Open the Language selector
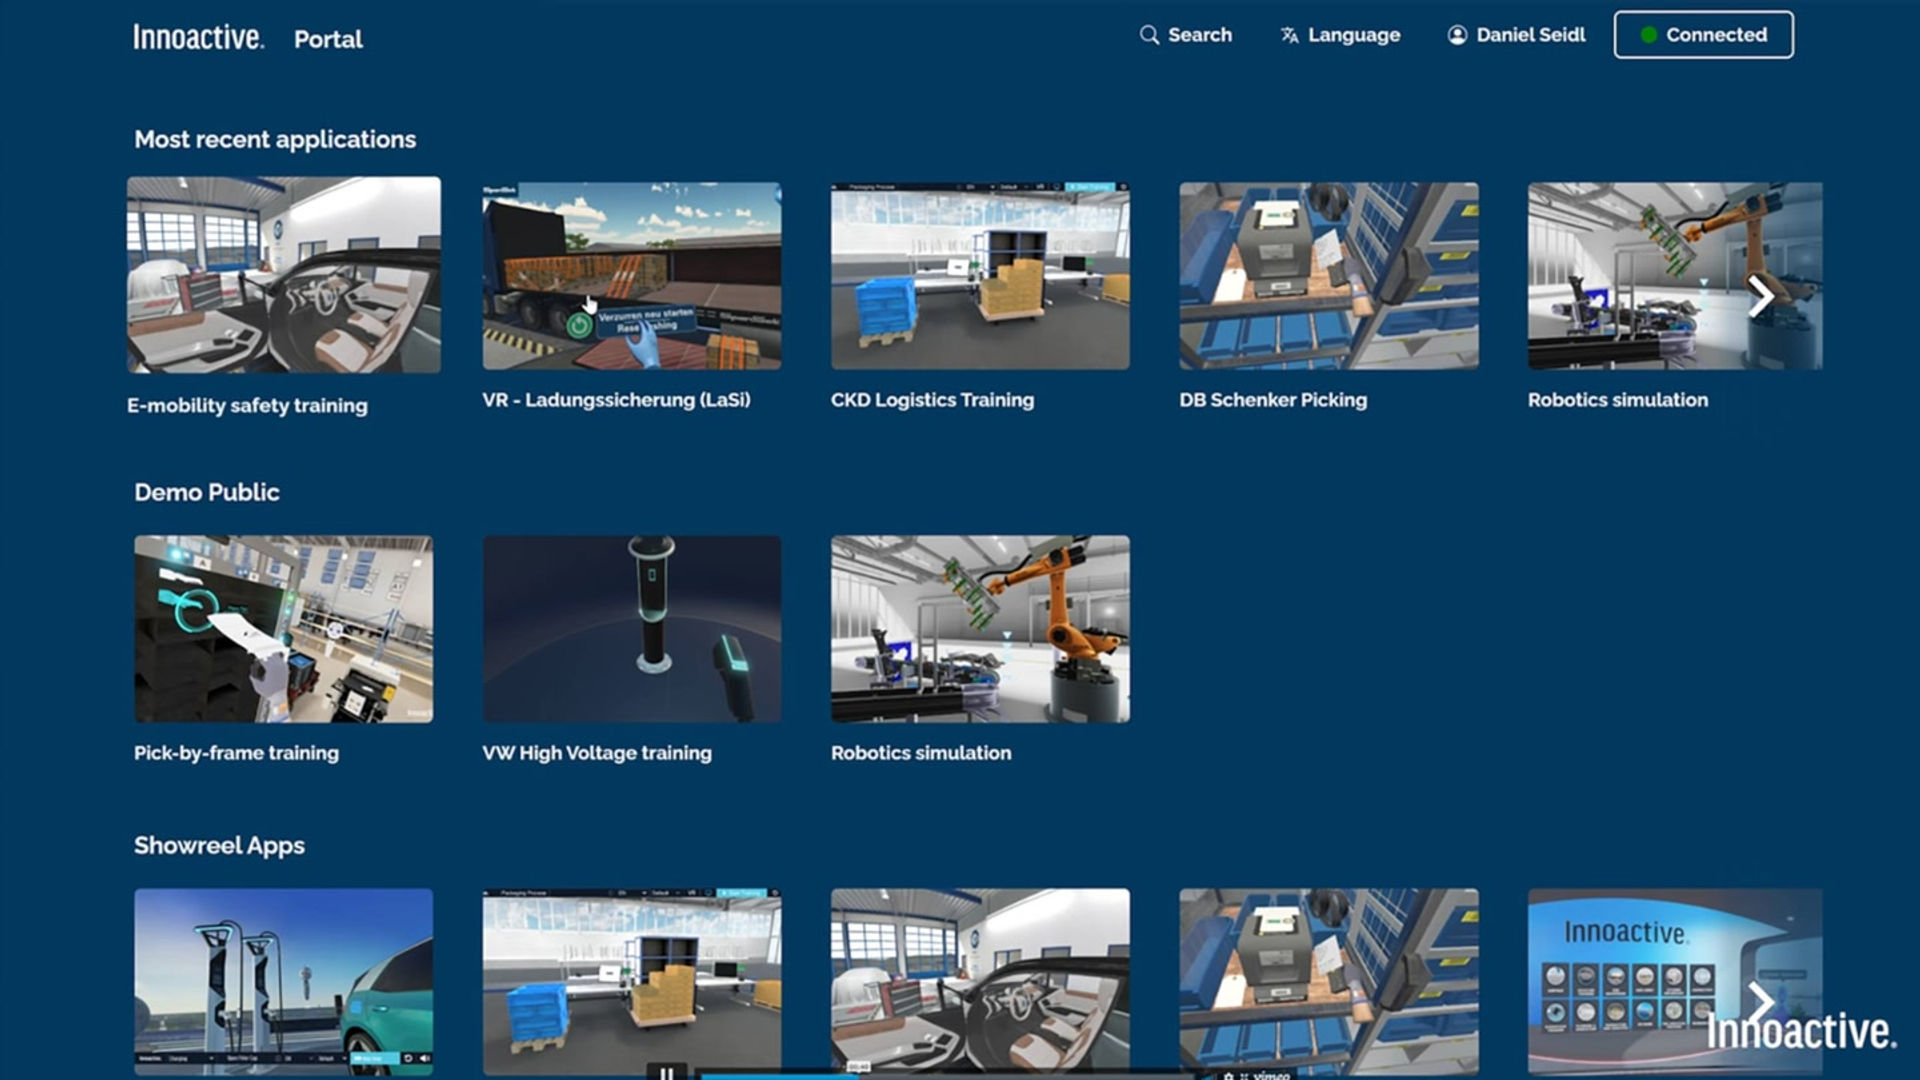The image size is (1920, 1080). pos(1340,35)
